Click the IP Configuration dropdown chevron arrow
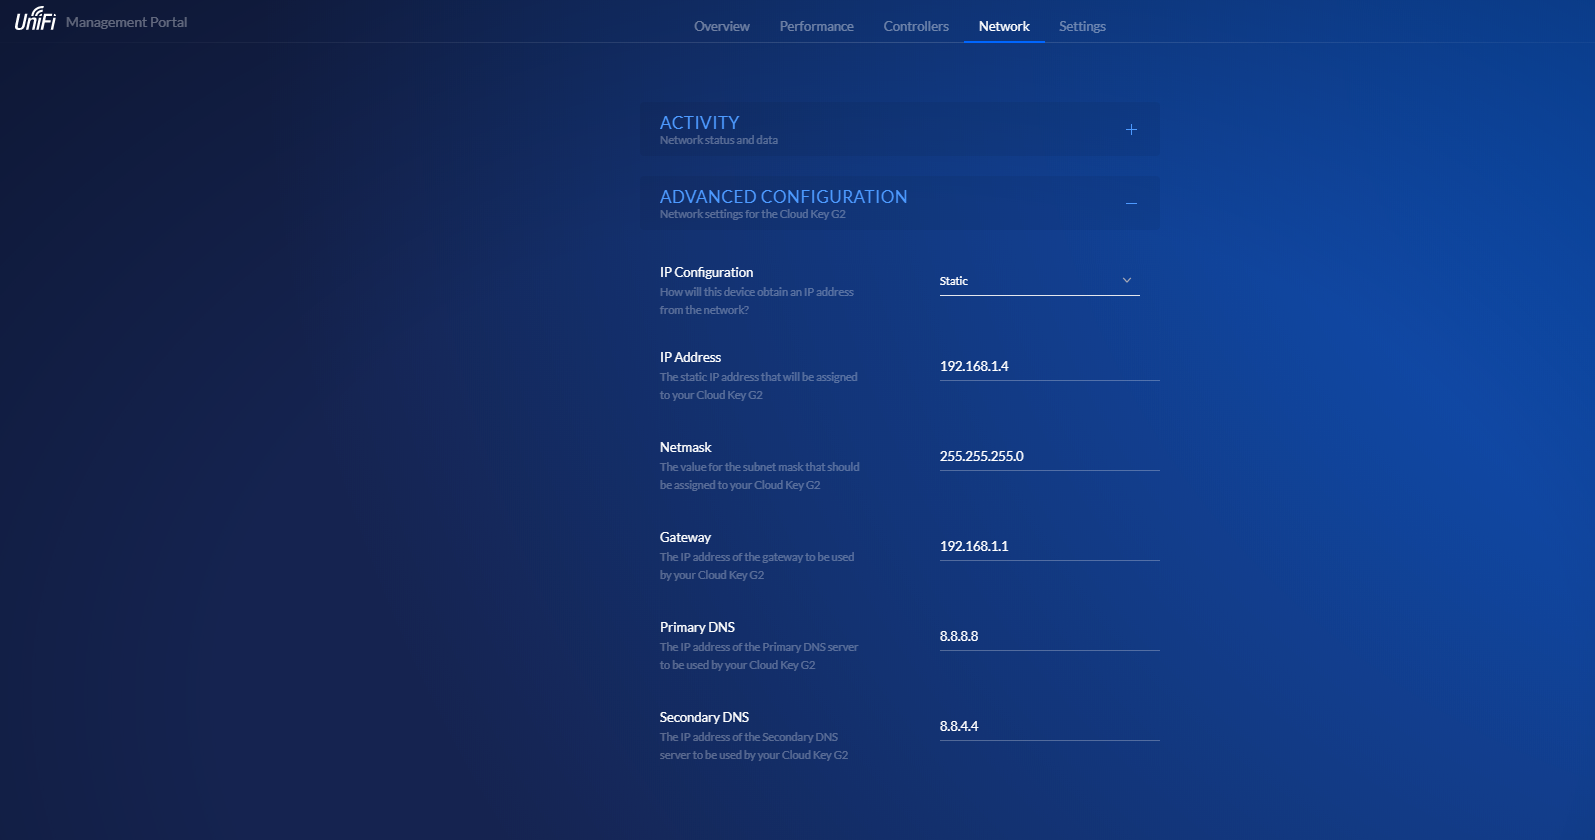Screen dimensions: 1595x840 coord(1127,281)
